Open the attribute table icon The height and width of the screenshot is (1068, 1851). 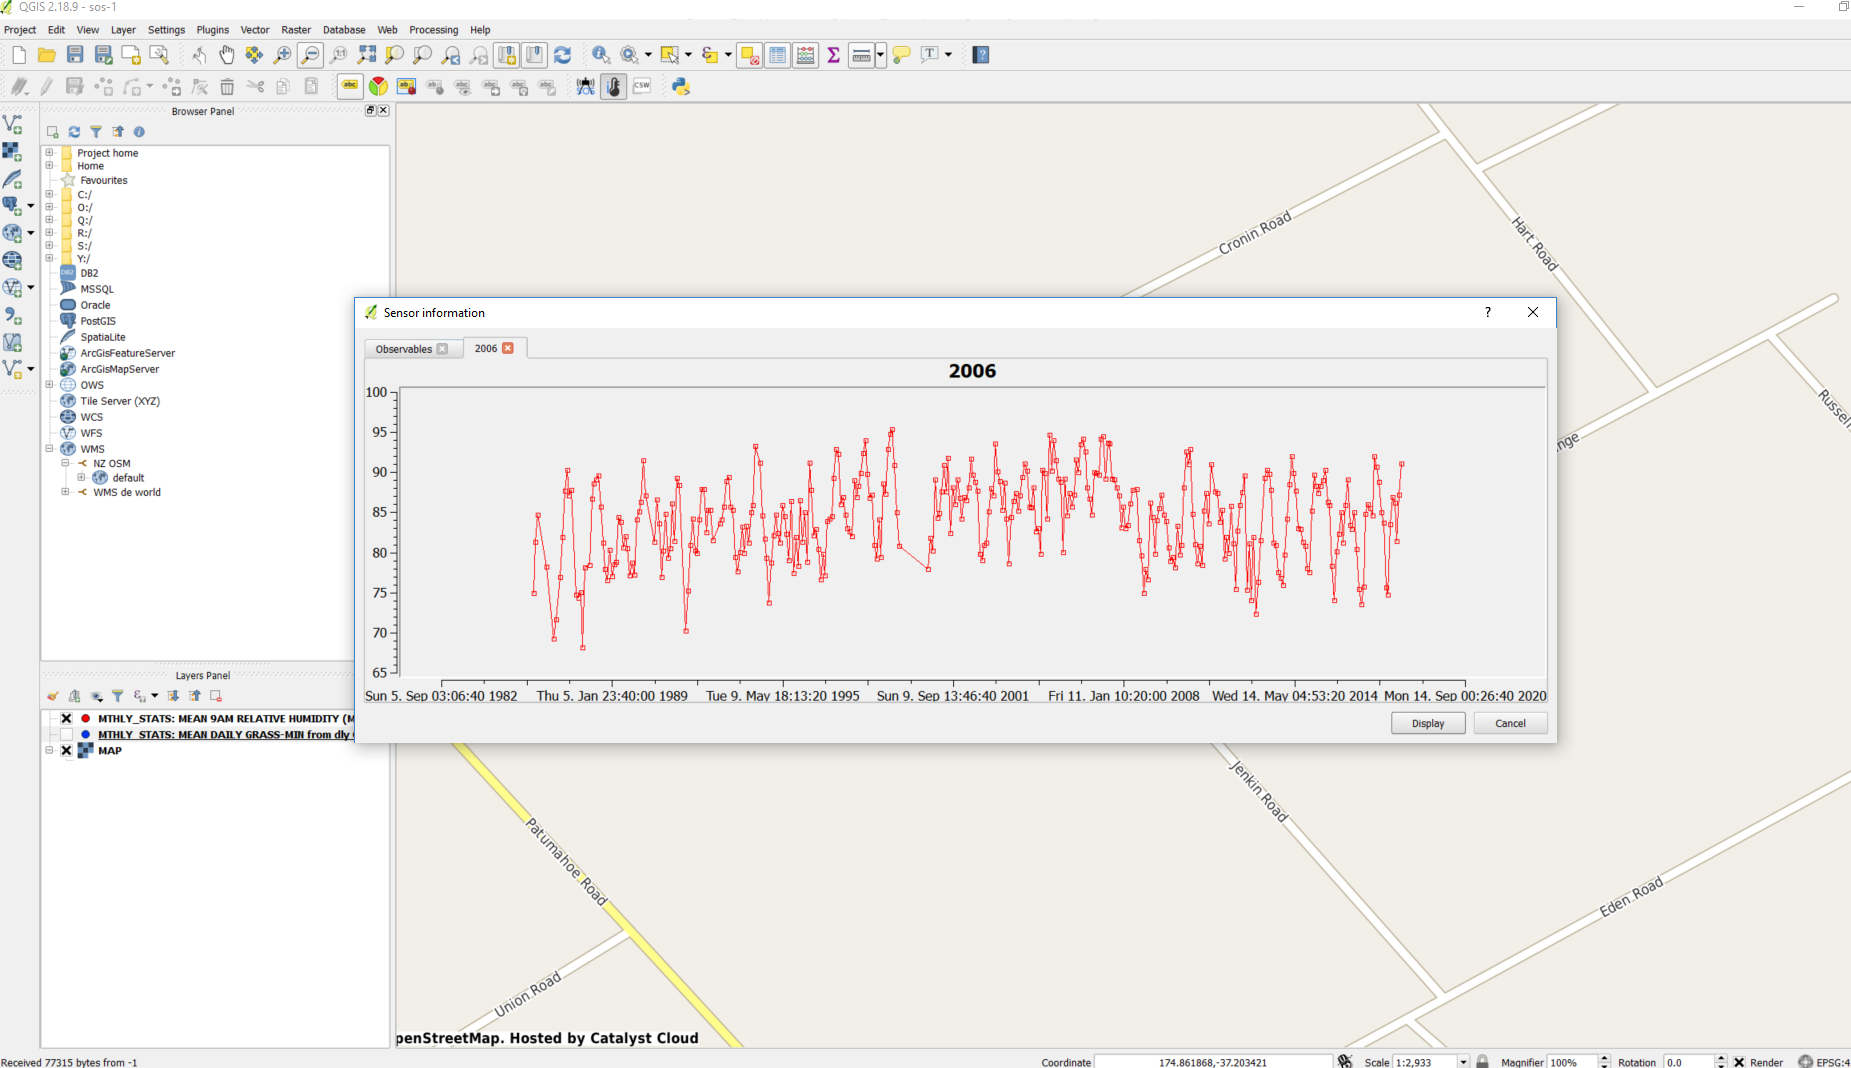click(x=777, y=55)
